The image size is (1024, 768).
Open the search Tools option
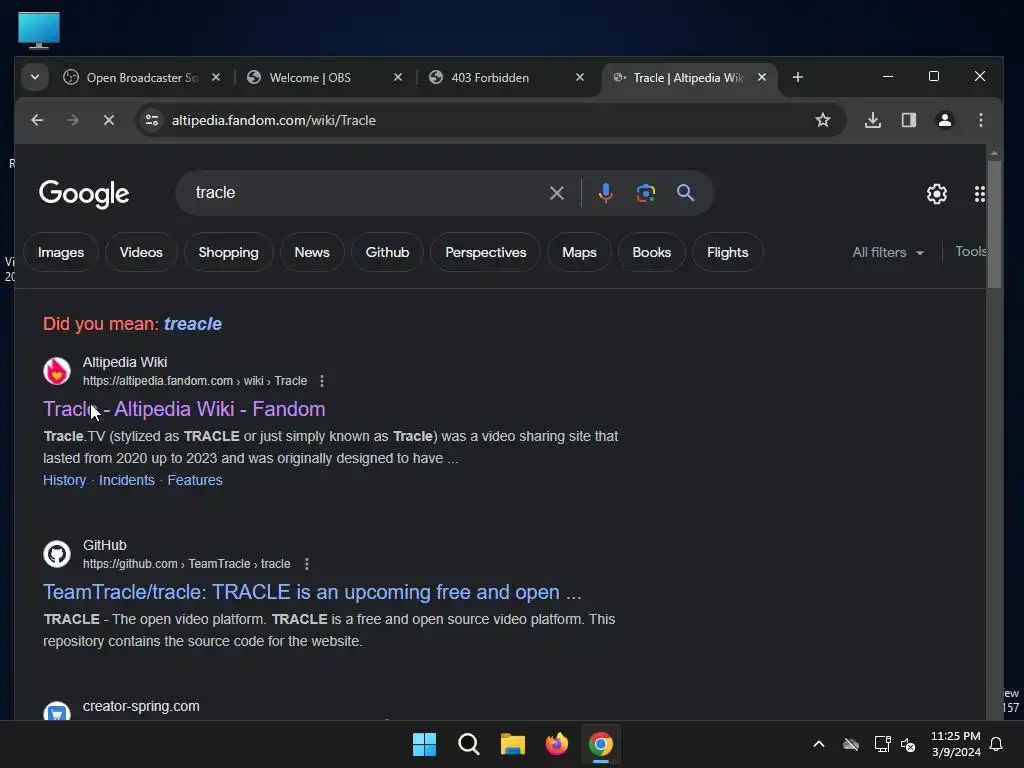(971, 251)
